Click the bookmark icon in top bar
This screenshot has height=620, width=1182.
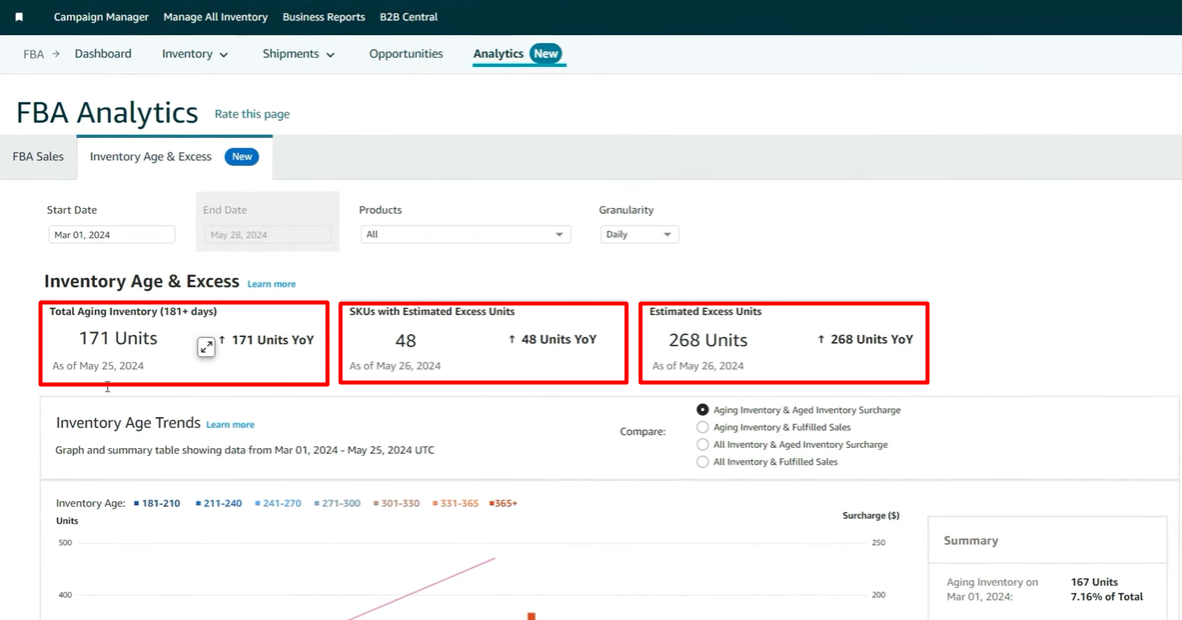click(x=19, y=17)
